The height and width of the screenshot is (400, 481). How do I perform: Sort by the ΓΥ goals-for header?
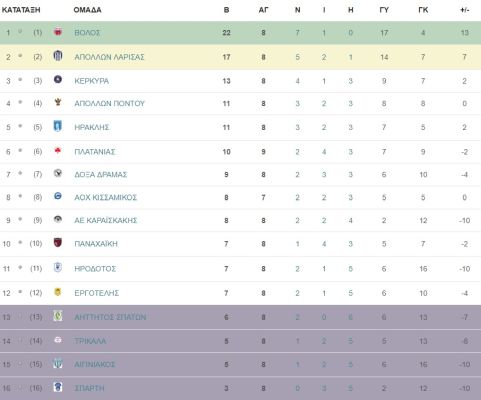pyautogui.click(x=384, y=10)
